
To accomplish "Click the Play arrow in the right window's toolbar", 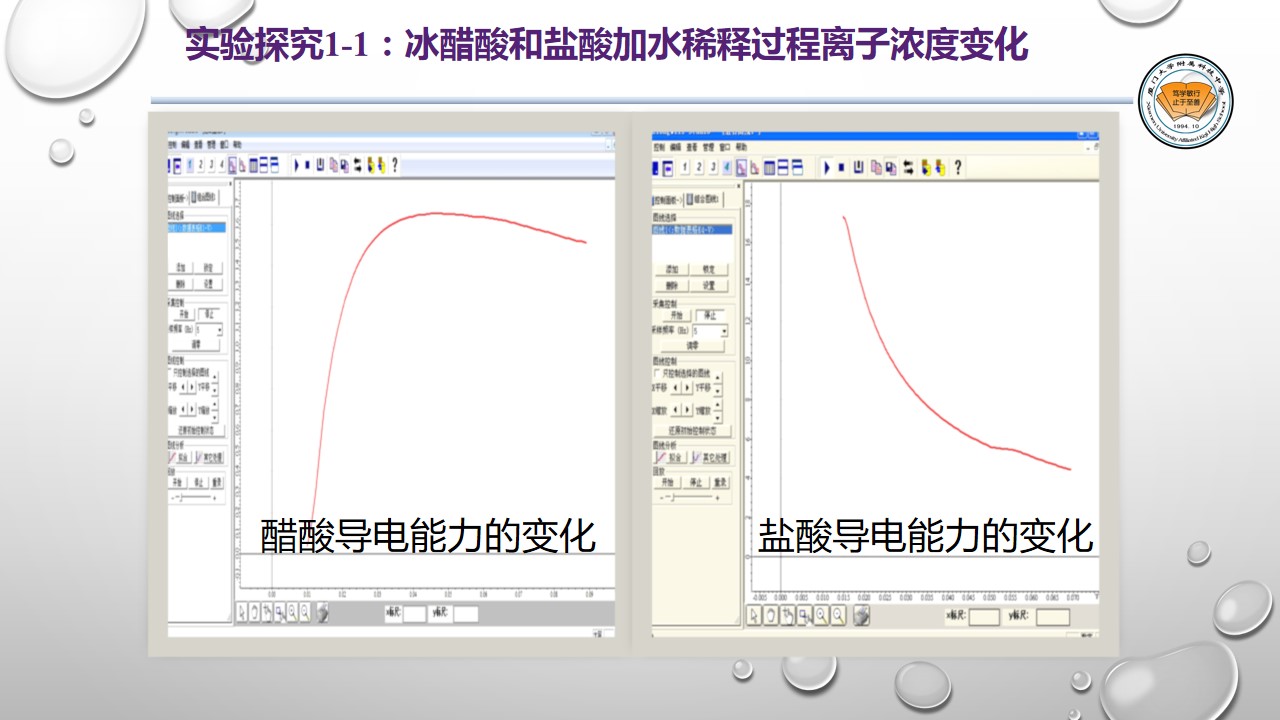I will click(x=827, y=167).
